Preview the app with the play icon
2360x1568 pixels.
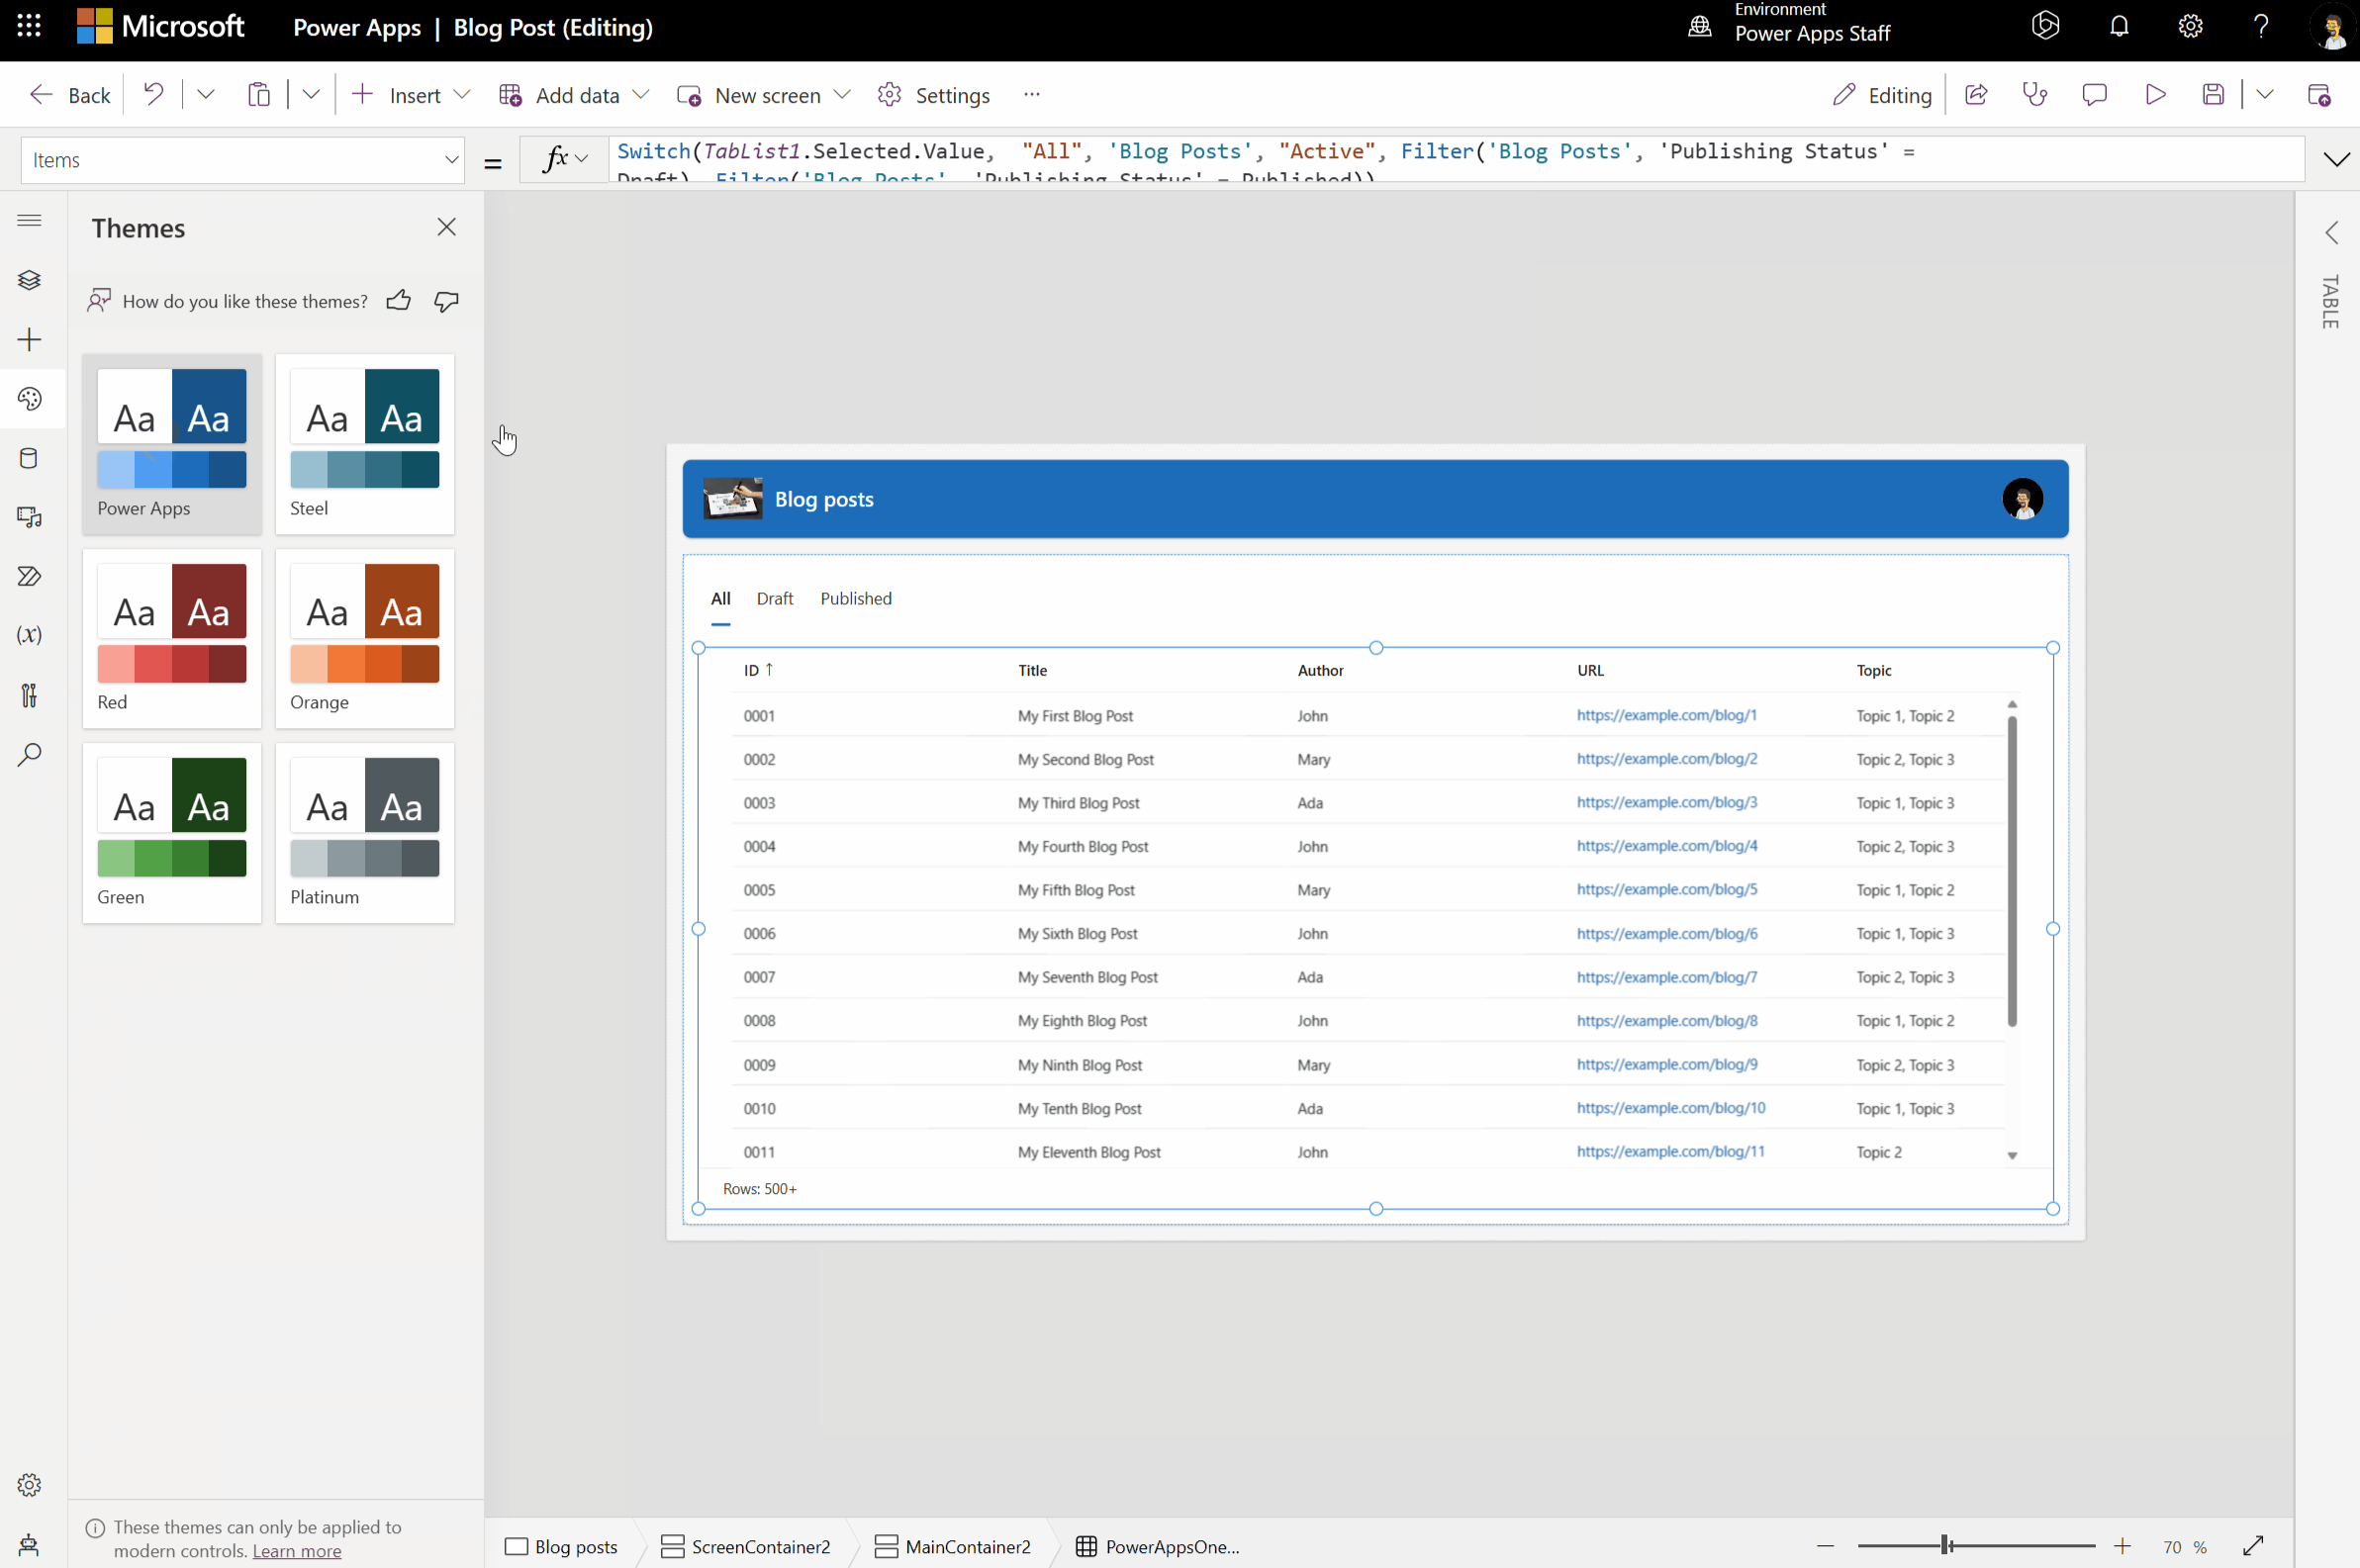(2155, 94)
